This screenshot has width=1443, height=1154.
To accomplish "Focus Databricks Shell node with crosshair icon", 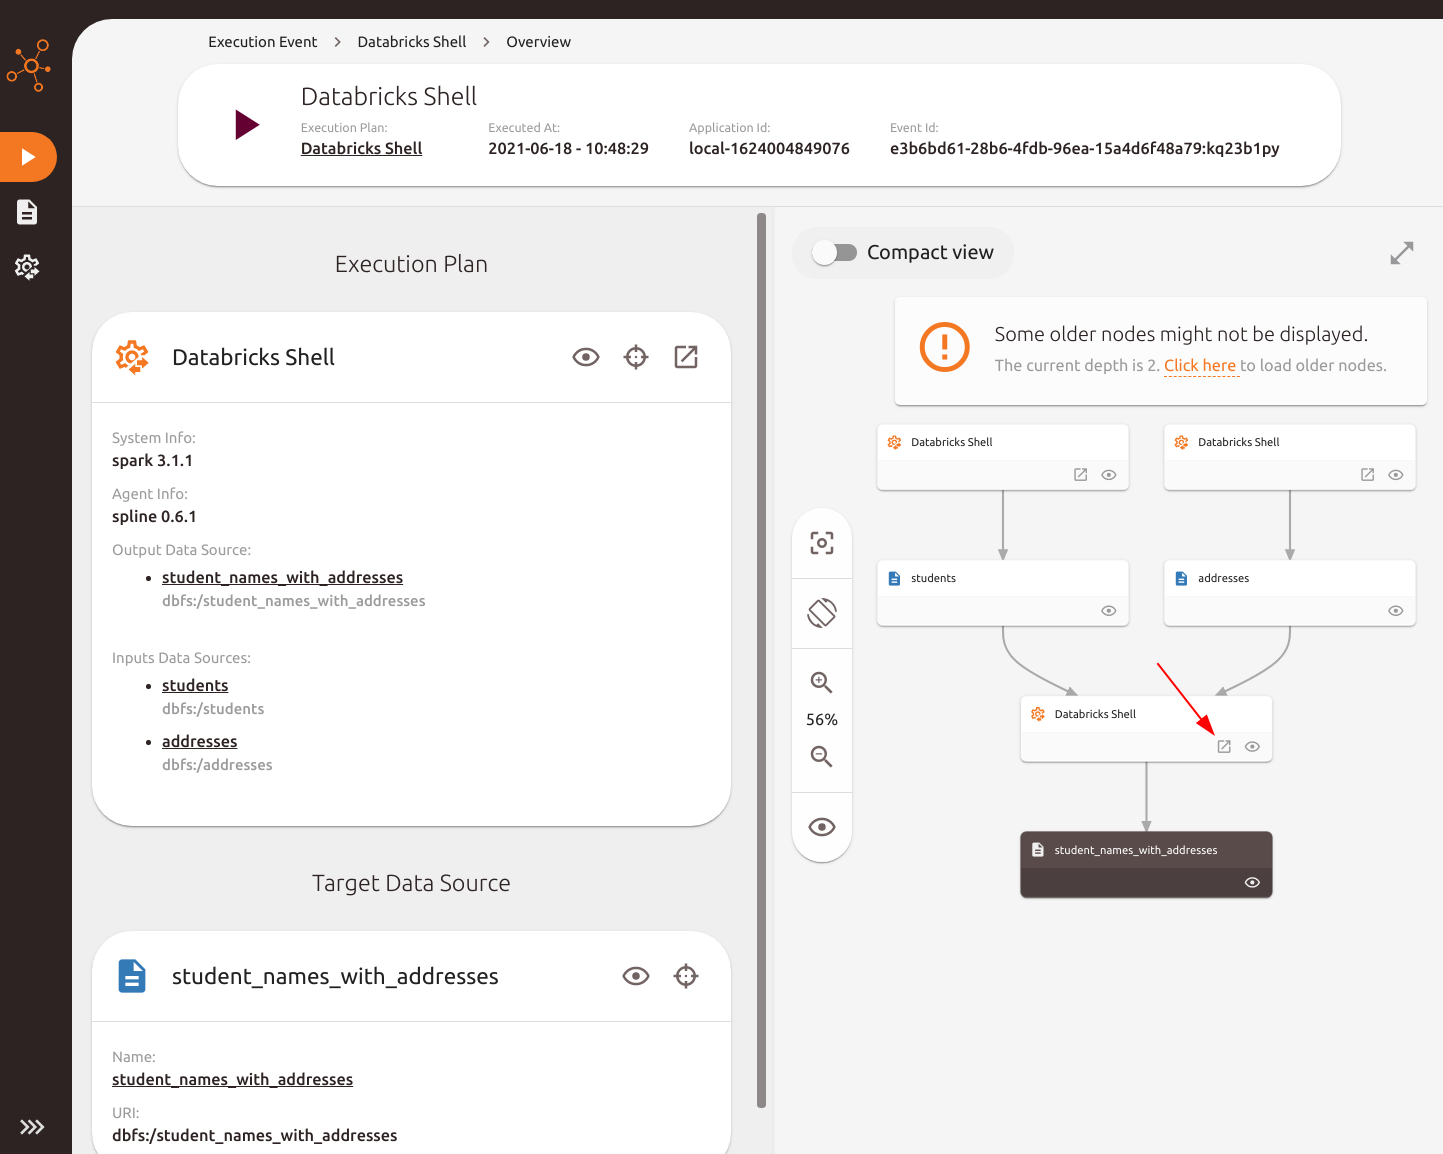I will pyautogui.click(x=636, y=357).
